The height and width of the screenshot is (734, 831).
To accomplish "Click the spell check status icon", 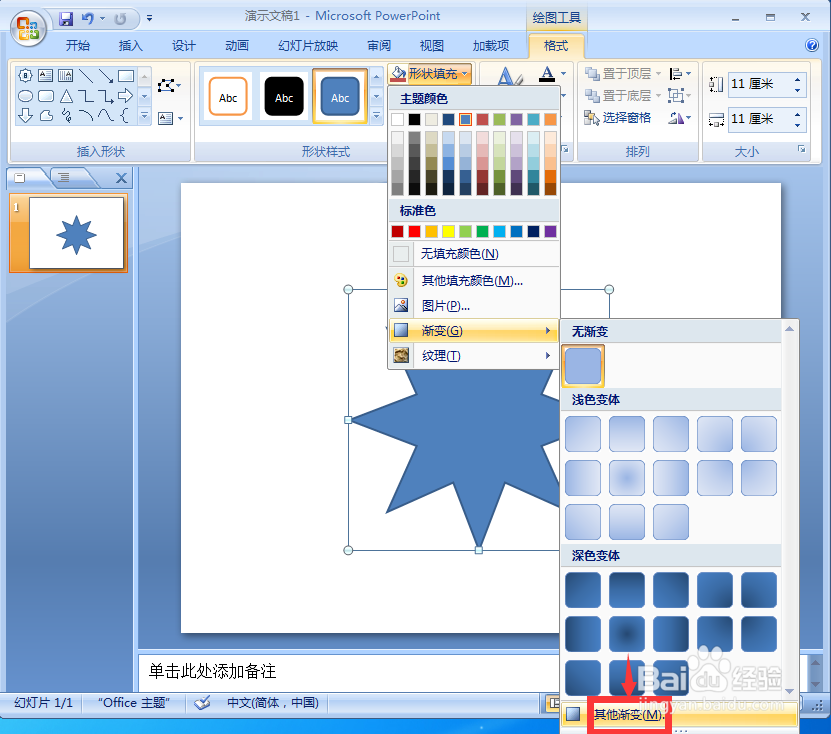I will [202, 703].
